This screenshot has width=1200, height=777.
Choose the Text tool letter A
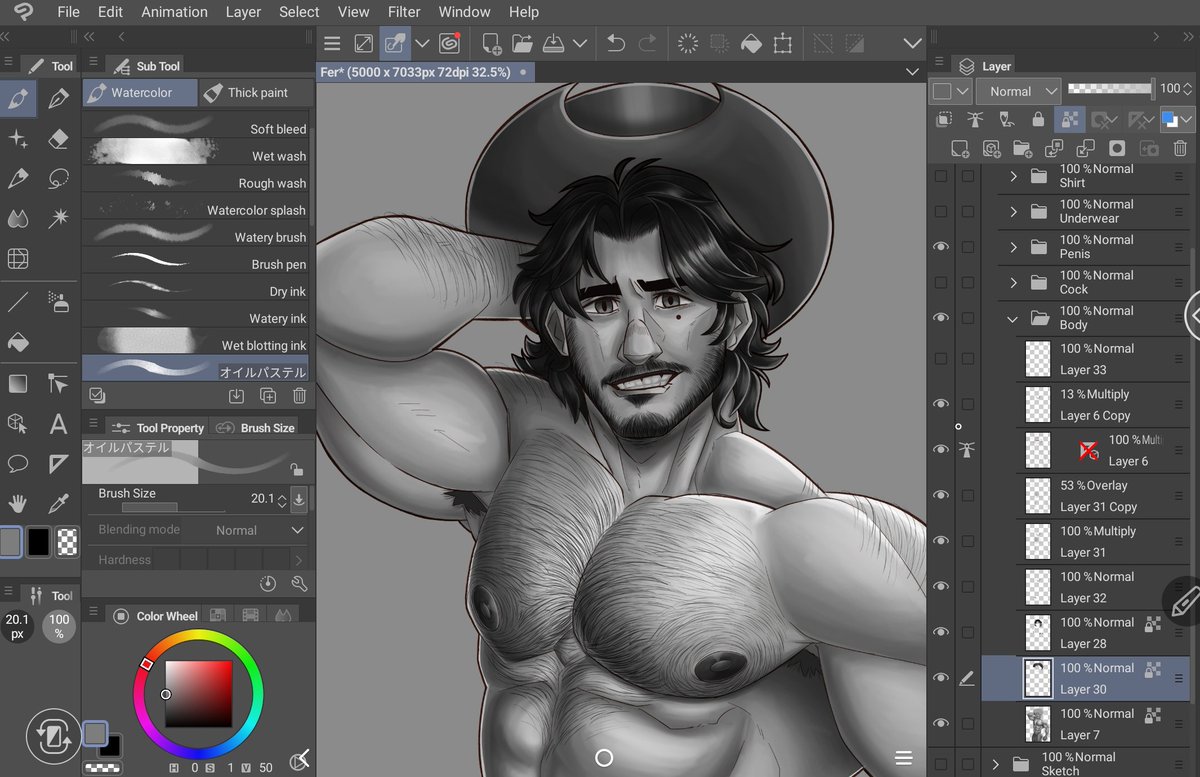(59, 424)
